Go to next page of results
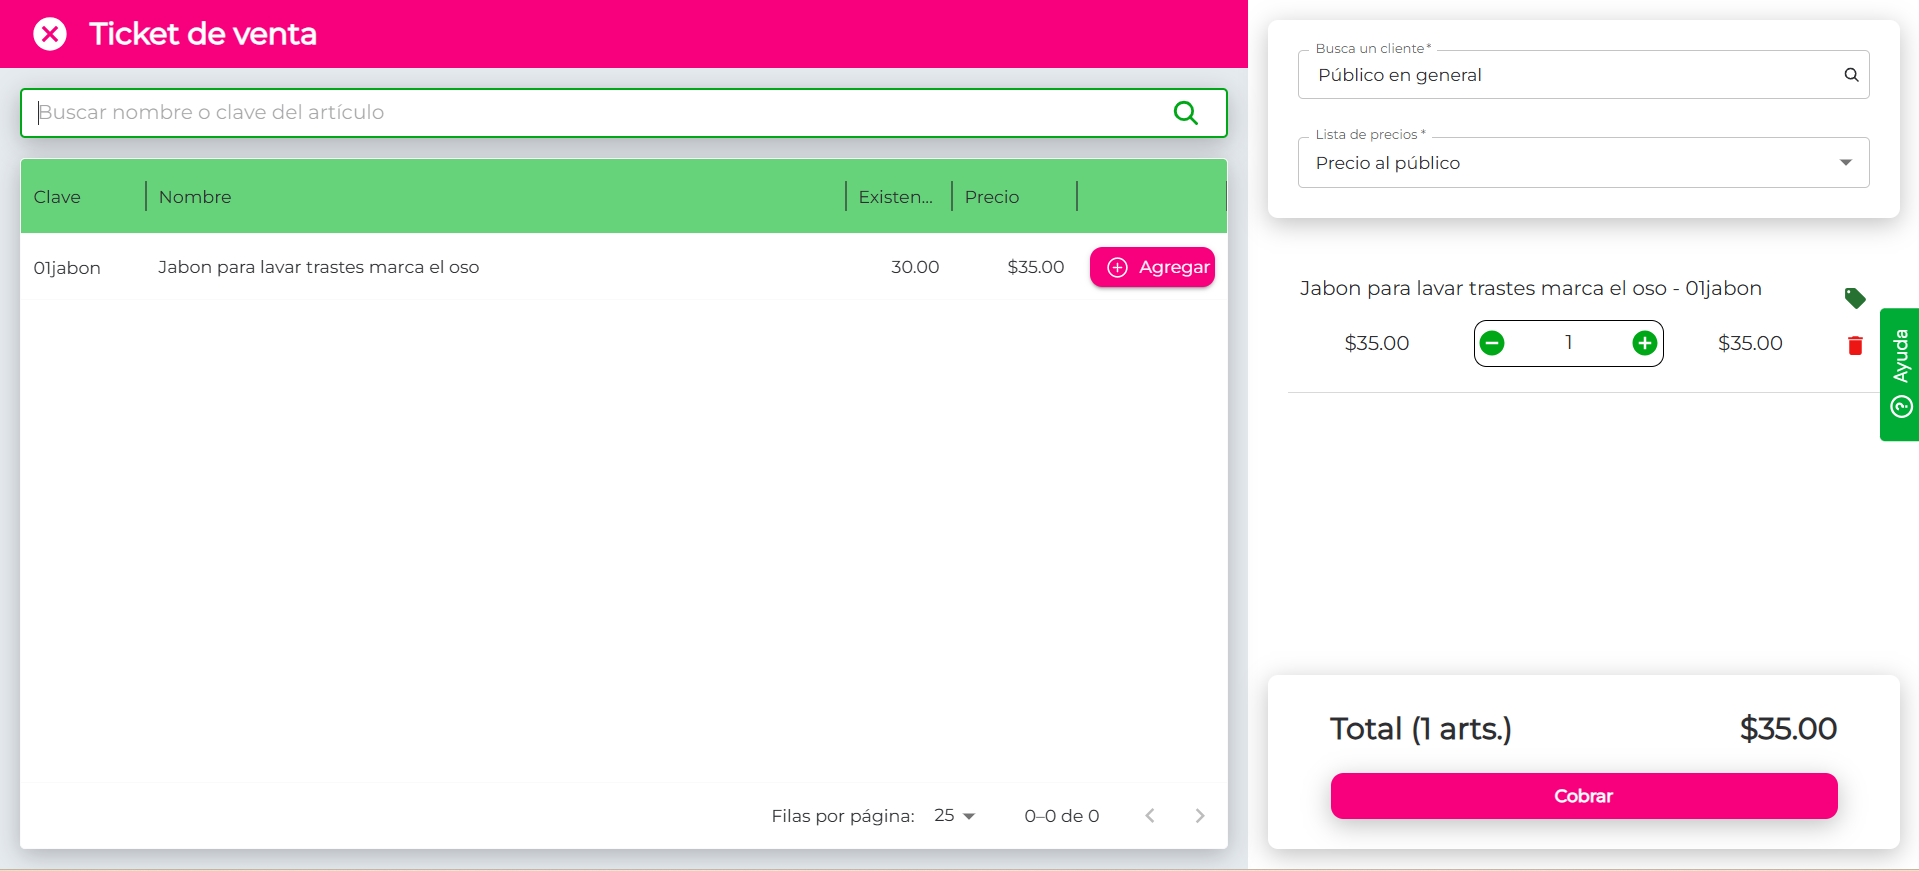The image size is (1919, 871). (x=1200, y=816)
